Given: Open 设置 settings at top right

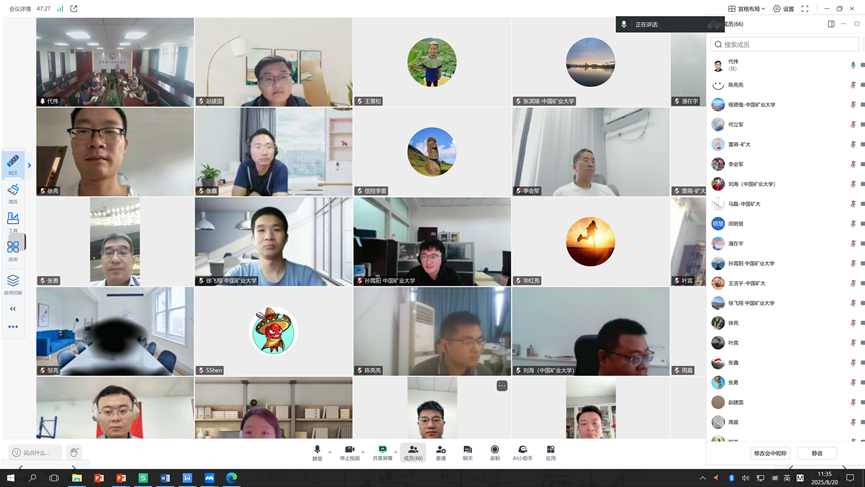Looking at the screenshot, I should click(x=783, y=9).
